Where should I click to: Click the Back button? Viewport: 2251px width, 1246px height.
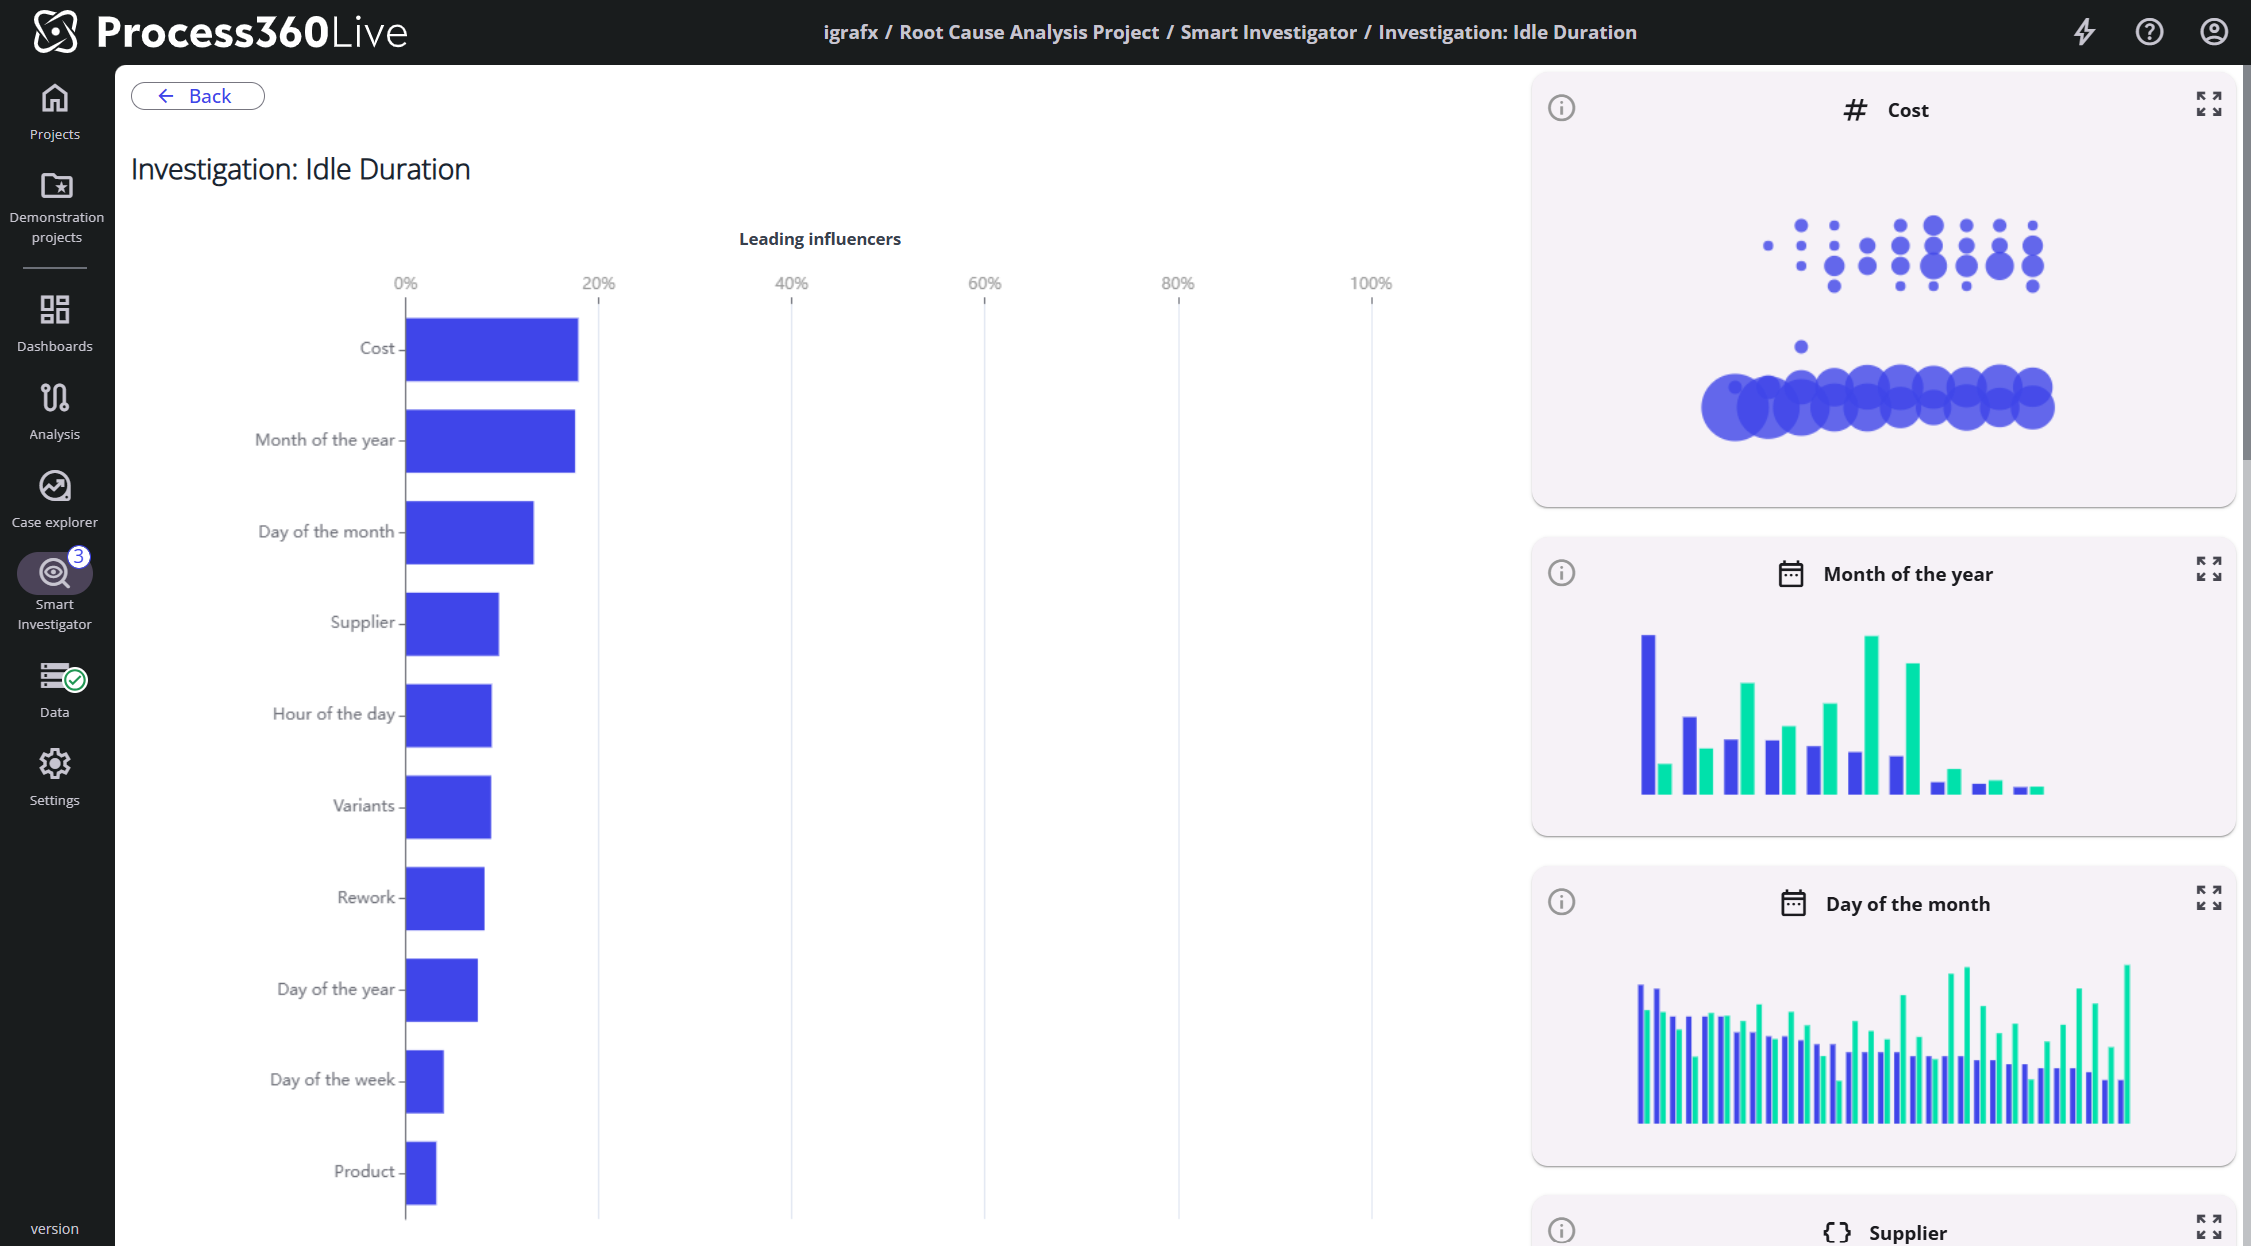198,96
